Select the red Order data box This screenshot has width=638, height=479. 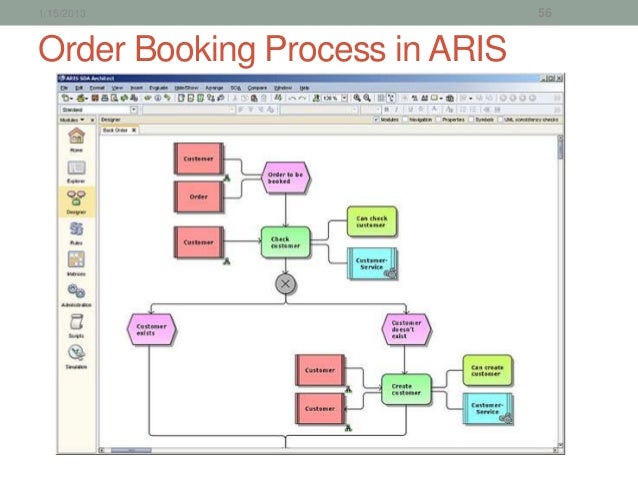pos(199,197)
